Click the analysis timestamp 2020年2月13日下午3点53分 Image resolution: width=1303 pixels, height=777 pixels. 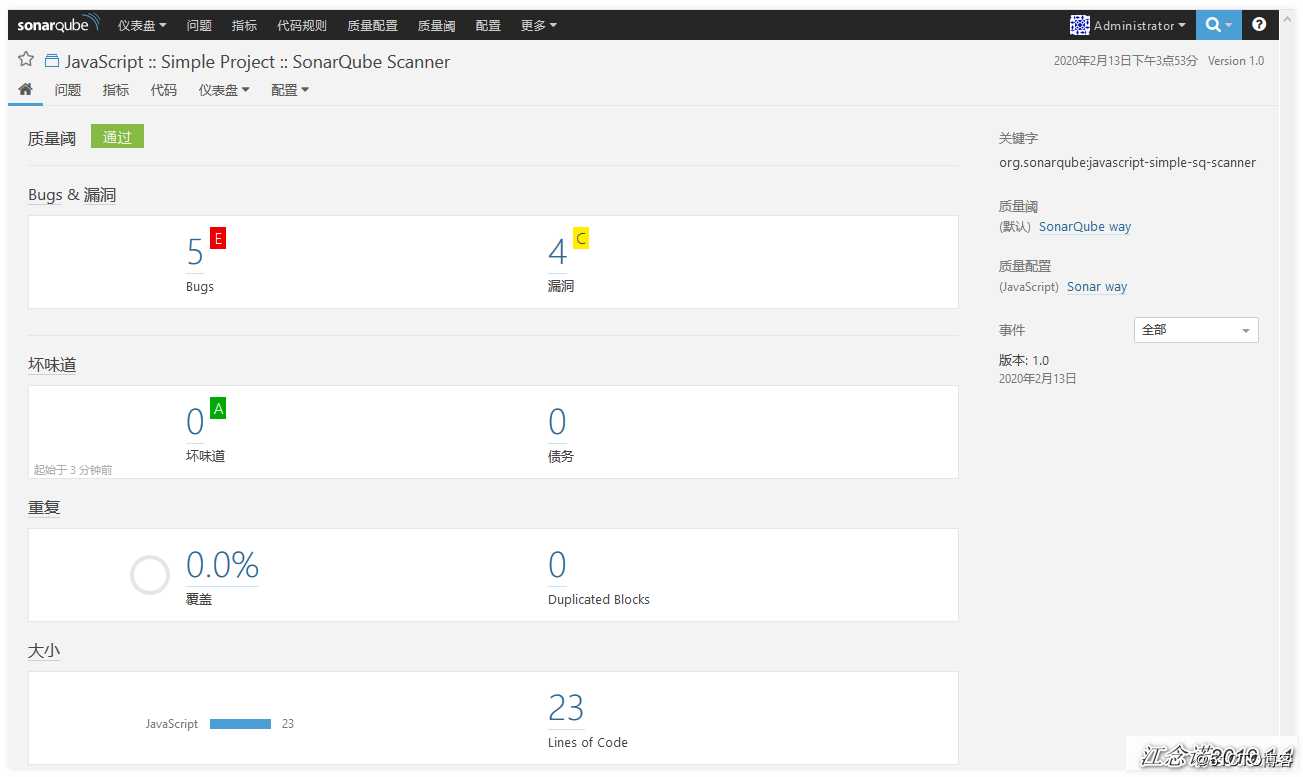pos(1125,61)
